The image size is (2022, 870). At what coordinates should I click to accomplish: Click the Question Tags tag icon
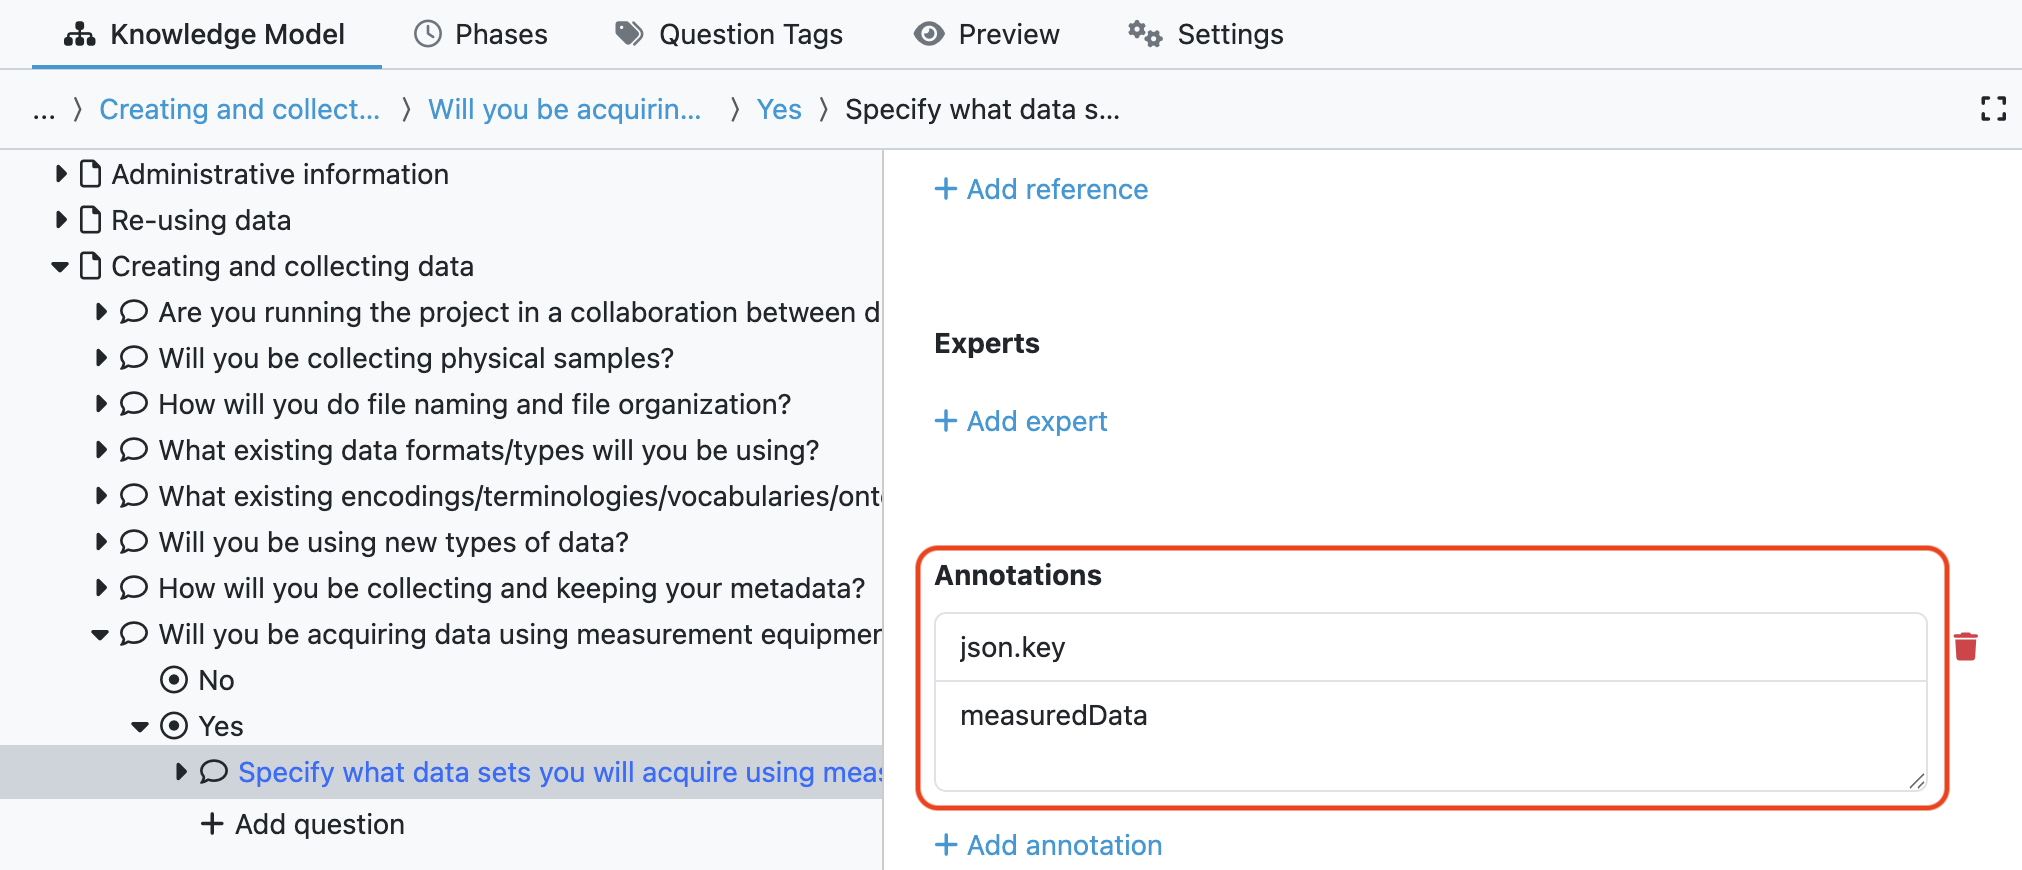click(629, 34)
